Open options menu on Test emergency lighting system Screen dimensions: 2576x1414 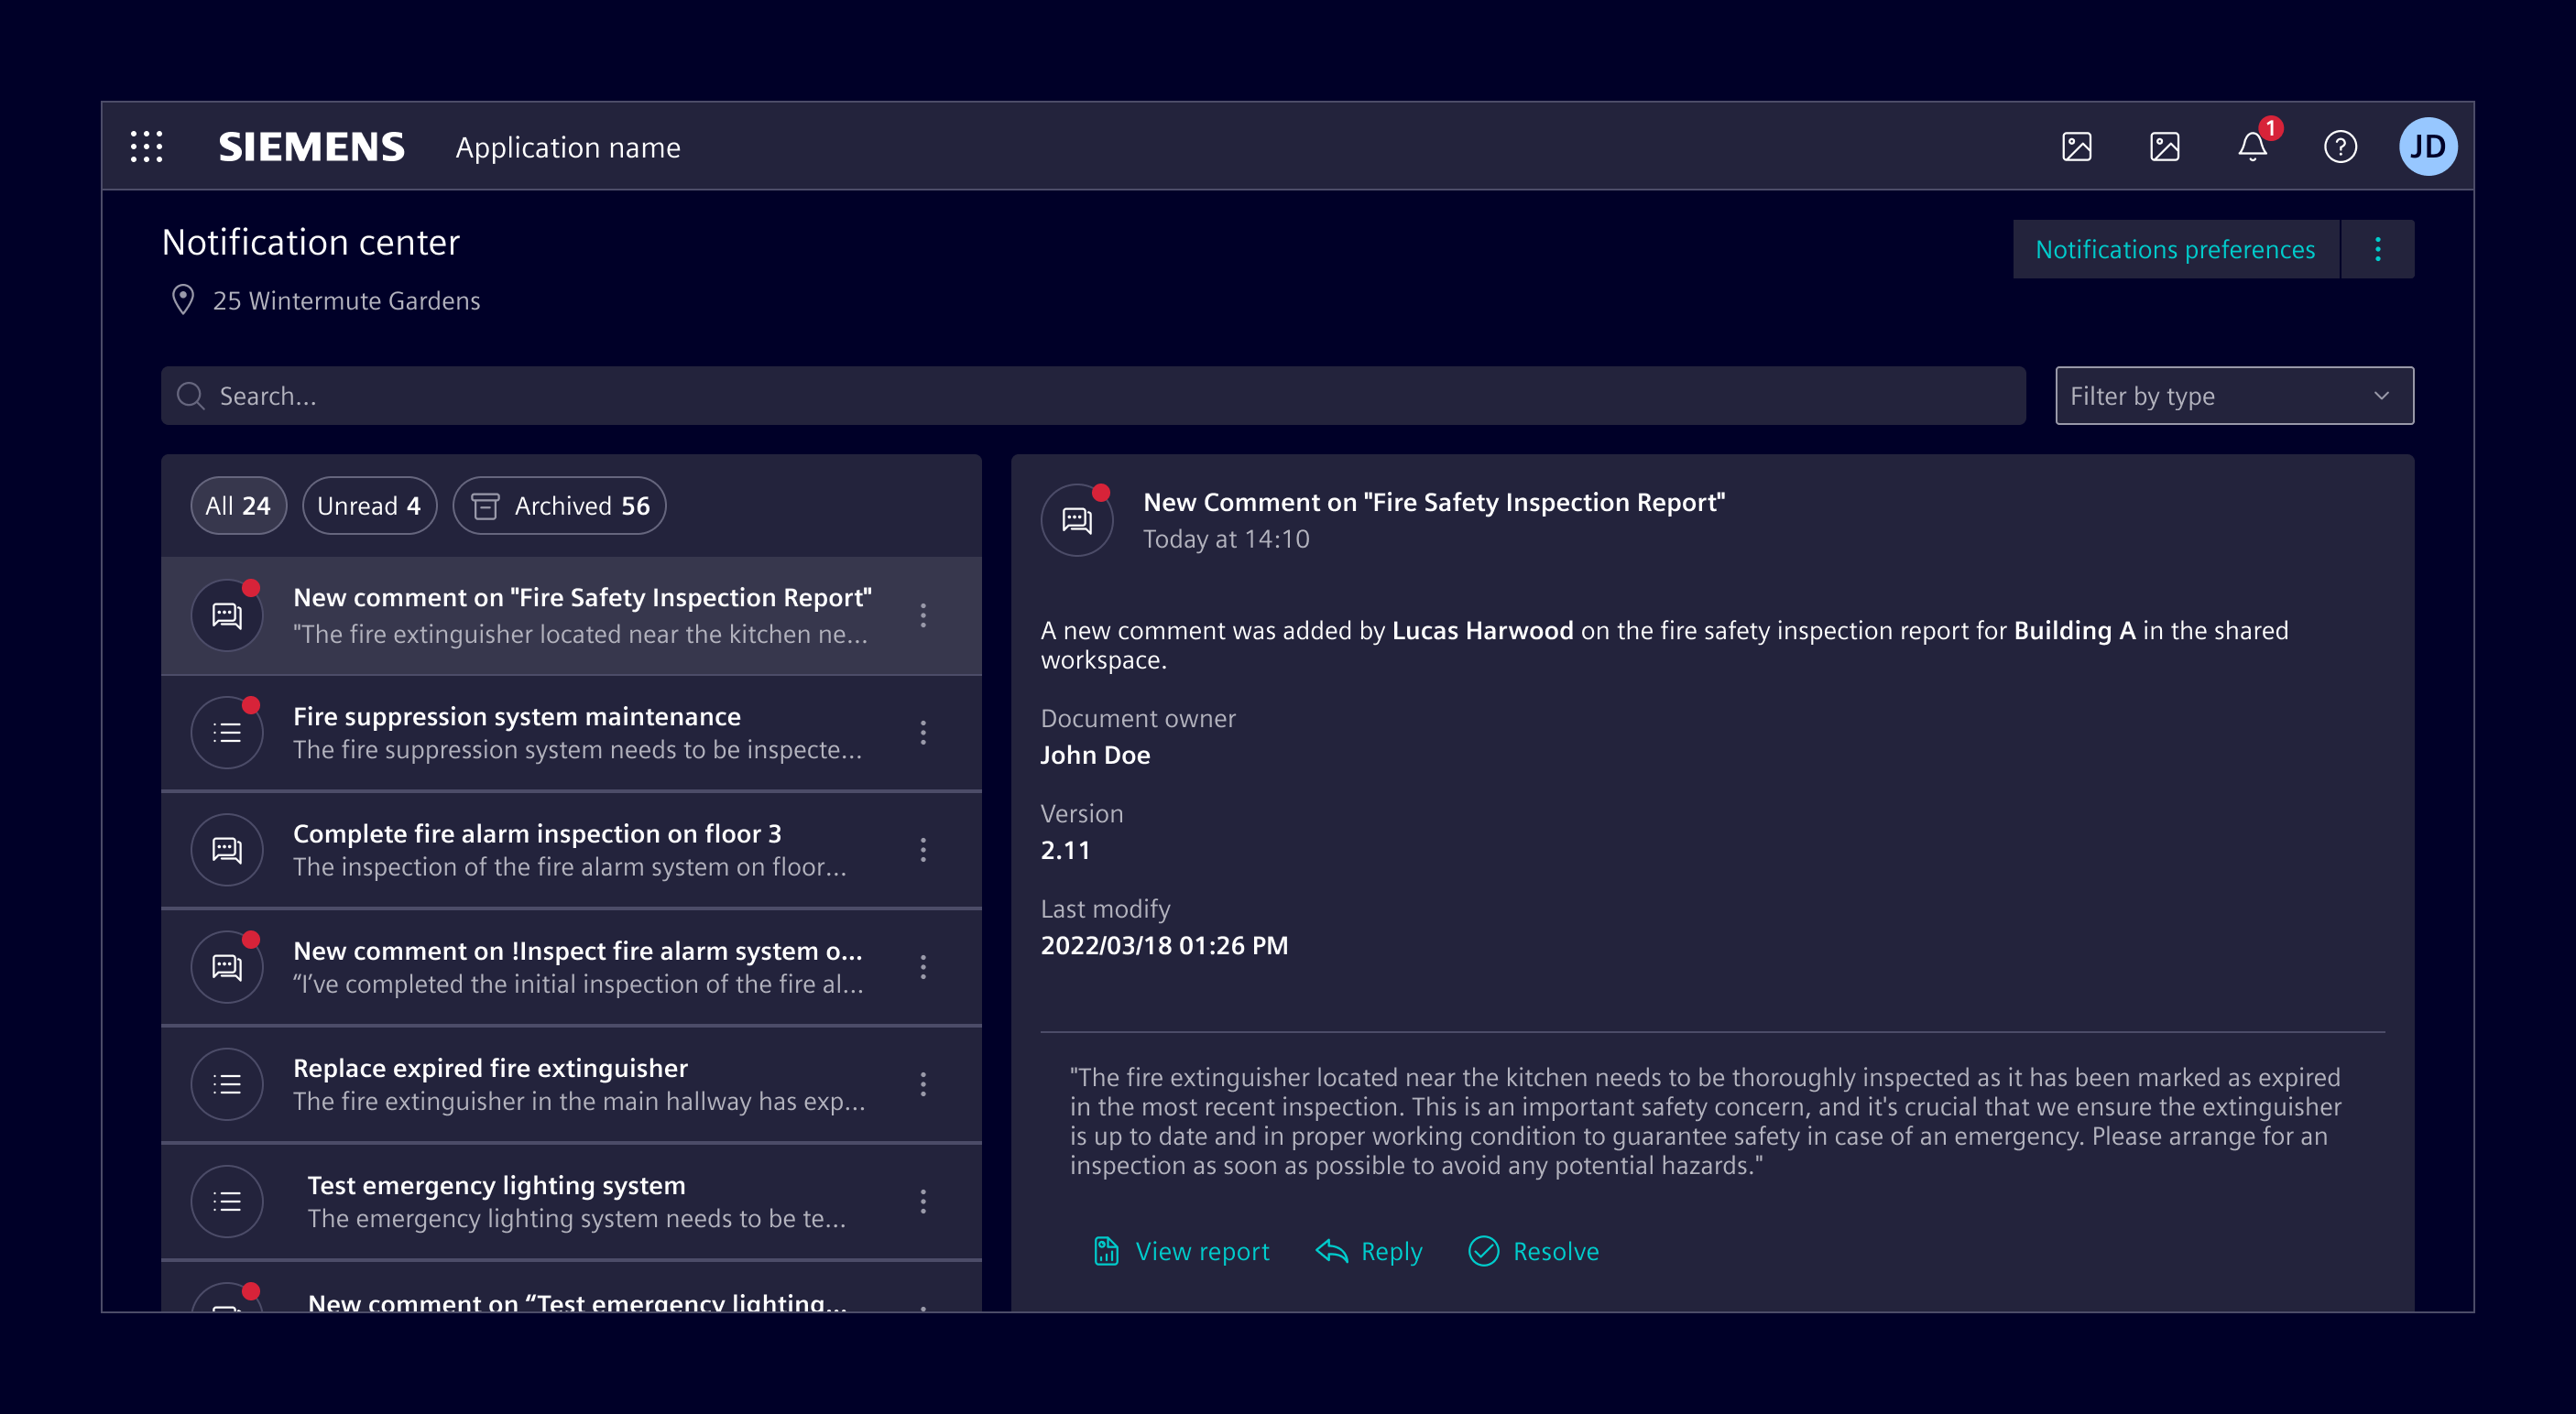tap(923, 1202)
